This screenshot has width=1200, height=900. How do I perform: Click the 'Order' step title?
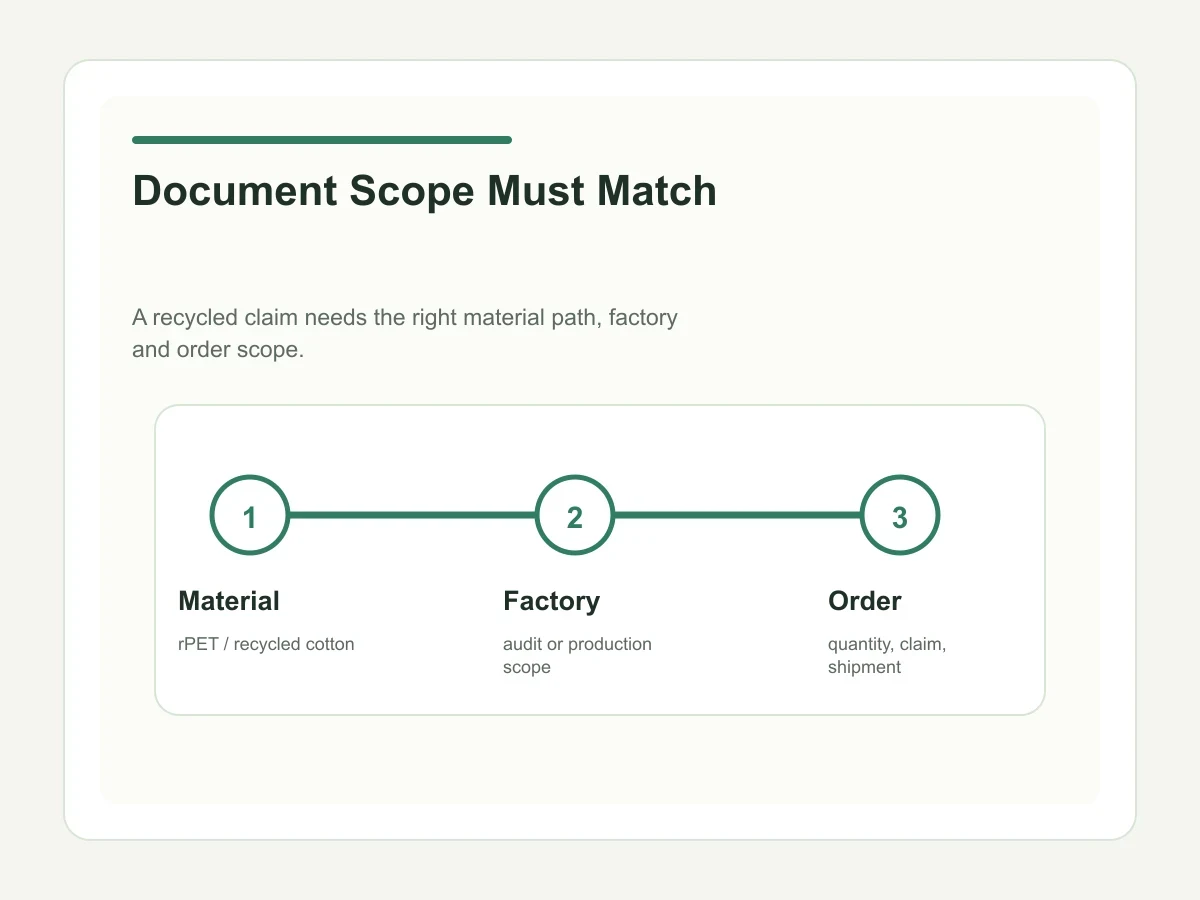pos(865,601)
